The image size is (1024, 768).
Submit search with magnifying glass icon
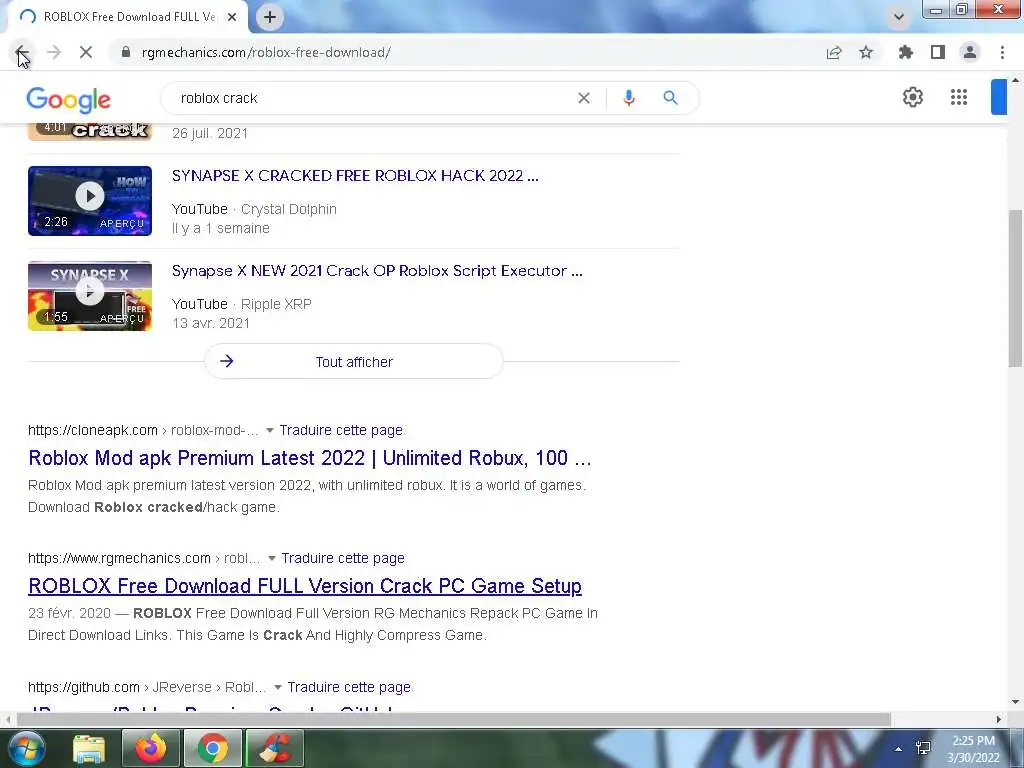pyautogui.click(x=670, y=98)
